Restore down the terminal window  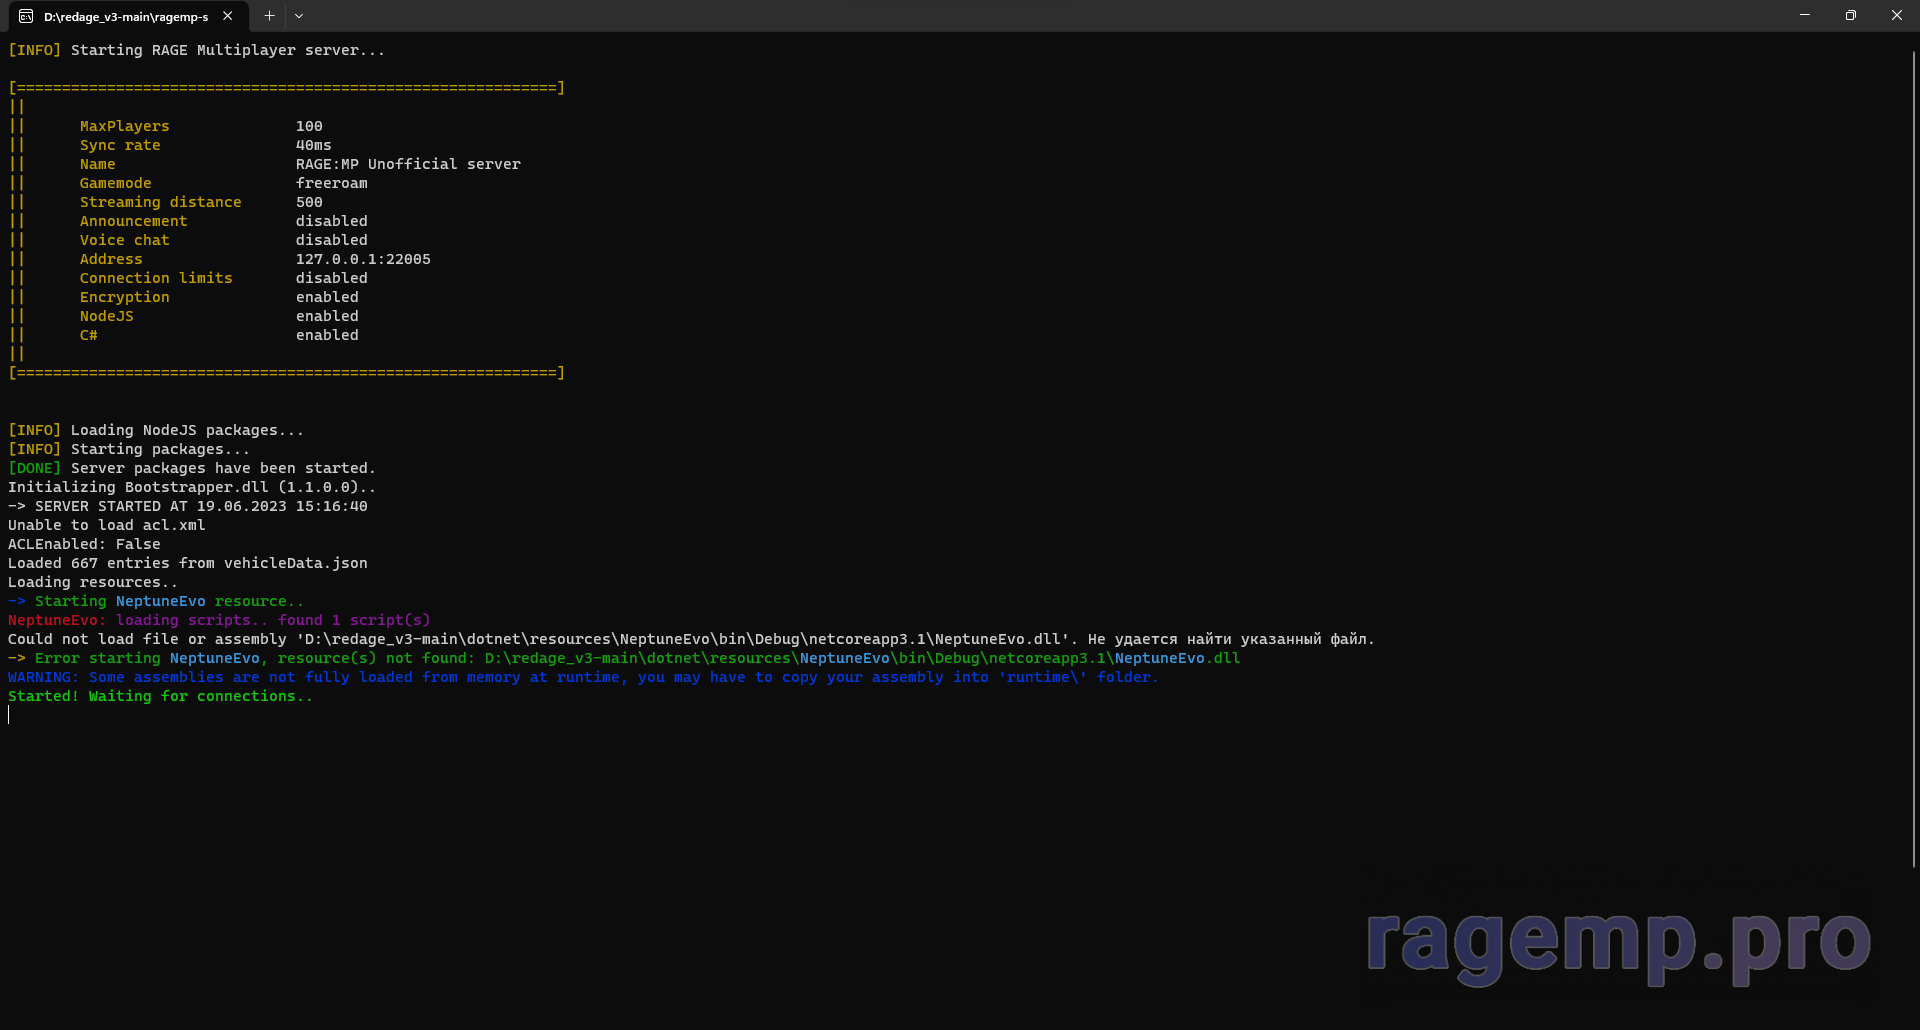[x=1851, y=16]
